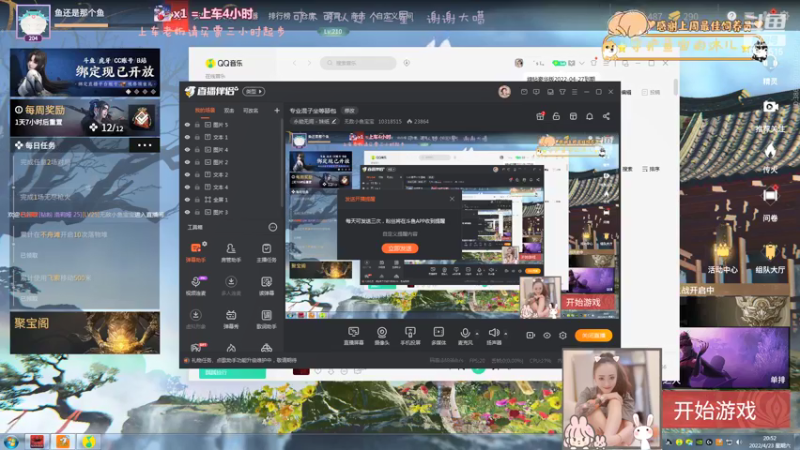The height and width of the screenshot is (450, 800).
Task: Click the orange 关闭直播 button
Action: [x=593, y=335]
